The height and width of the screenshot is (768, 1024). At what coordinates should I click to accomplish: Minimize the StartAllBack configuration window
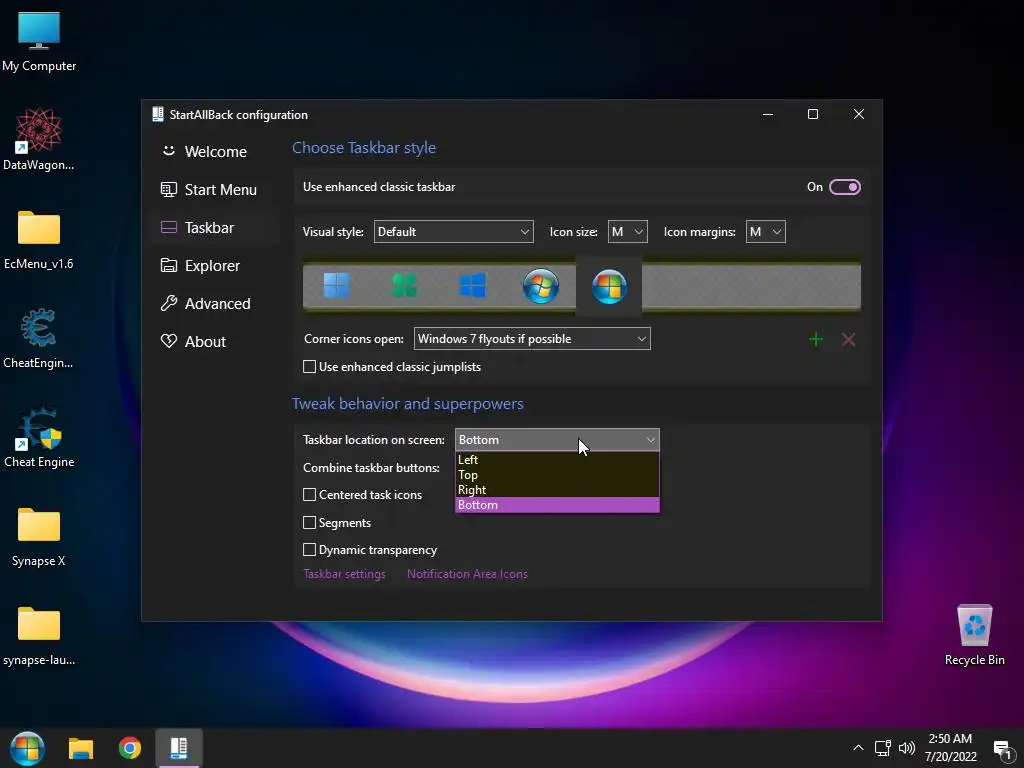[x=768, y=114]
